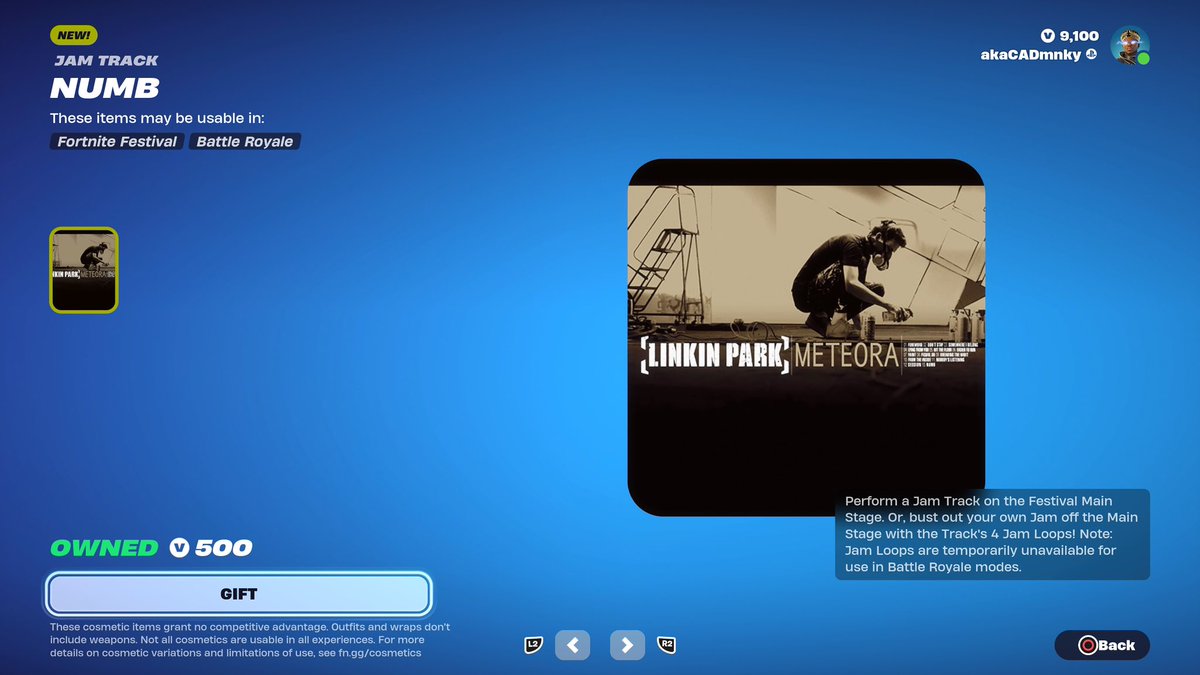Screen dimensions: 1200x675
Task: Click the large Meteora album cover
Action: pos(806,337)
